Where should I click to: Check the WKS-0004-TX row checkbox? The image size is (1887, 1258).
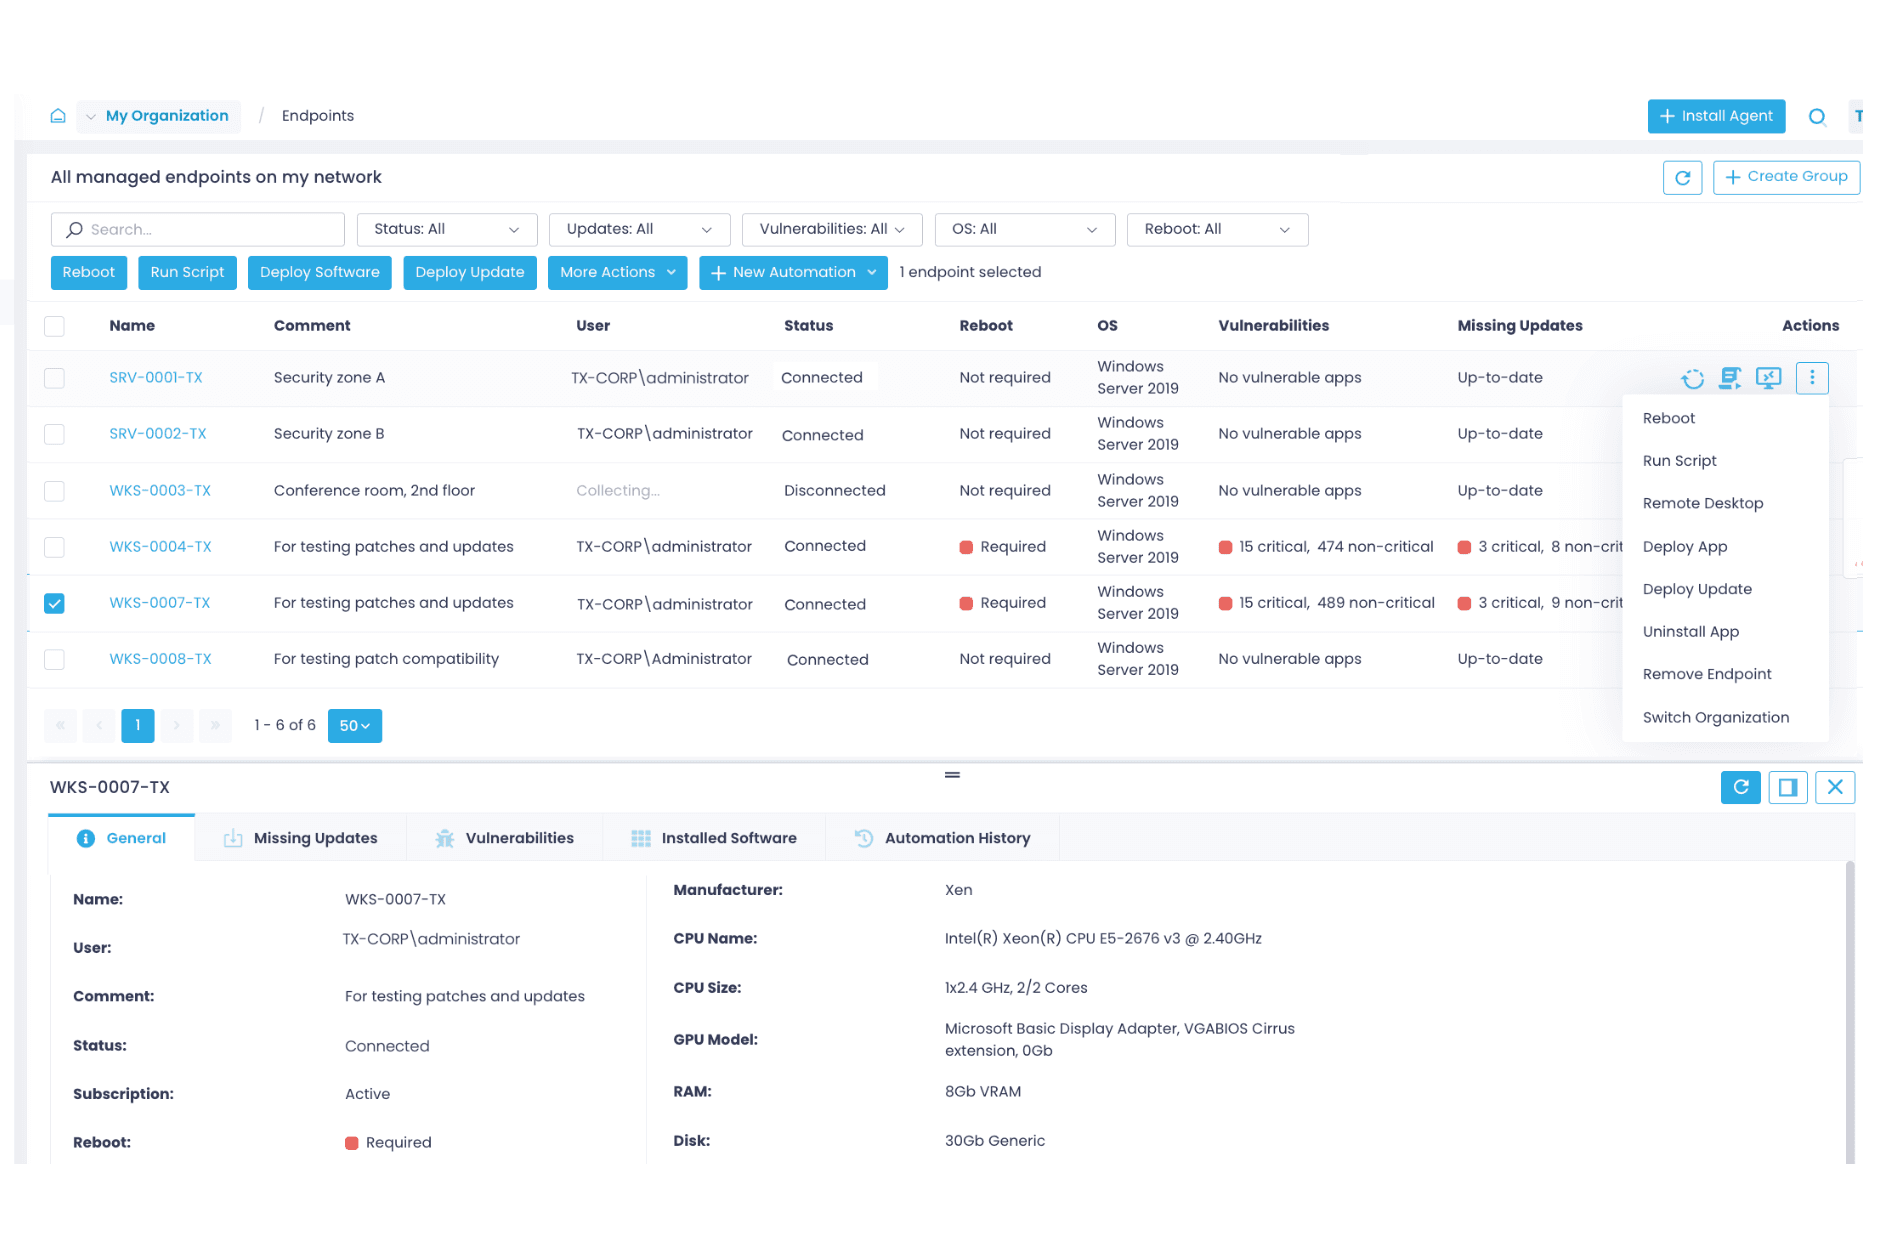[x=54, y=547]
